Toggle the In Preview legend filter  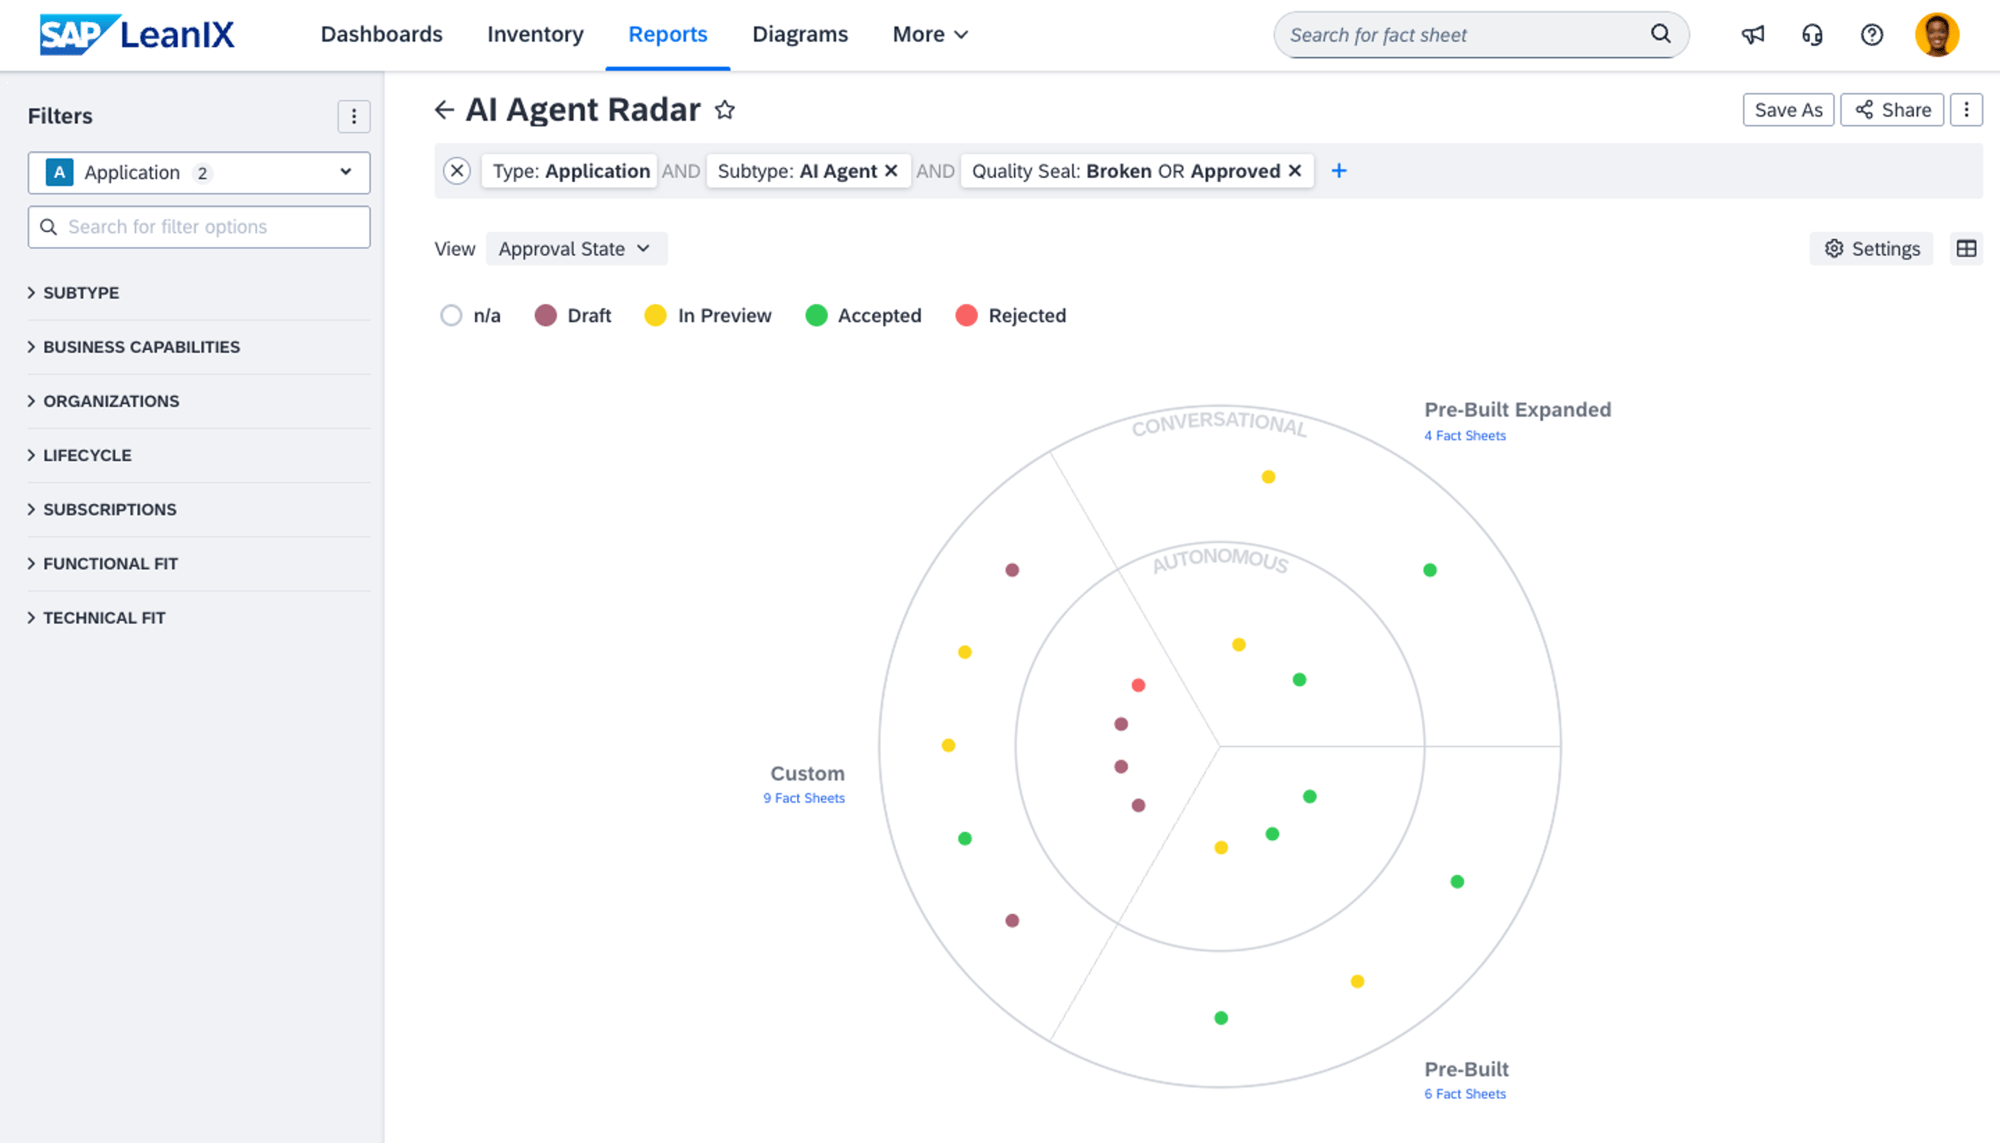click(707, 315)
